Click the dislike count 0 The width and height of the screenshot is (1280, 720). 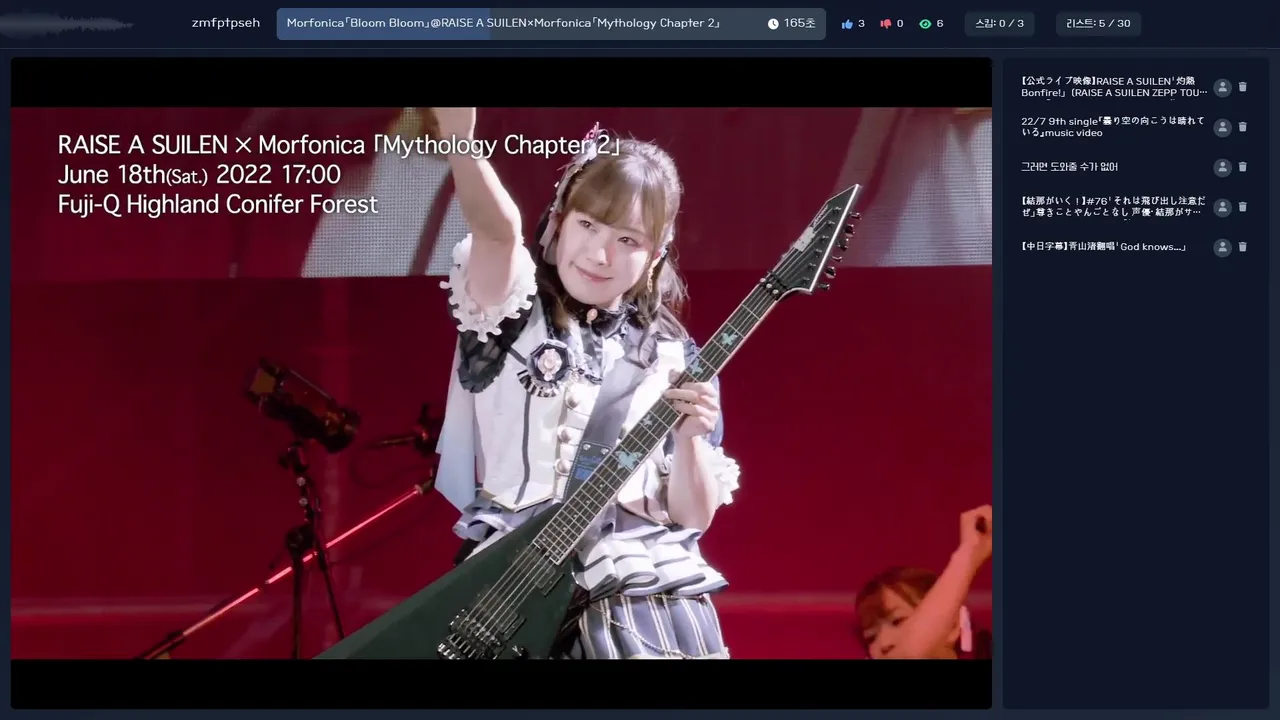[x=900, y=24]
